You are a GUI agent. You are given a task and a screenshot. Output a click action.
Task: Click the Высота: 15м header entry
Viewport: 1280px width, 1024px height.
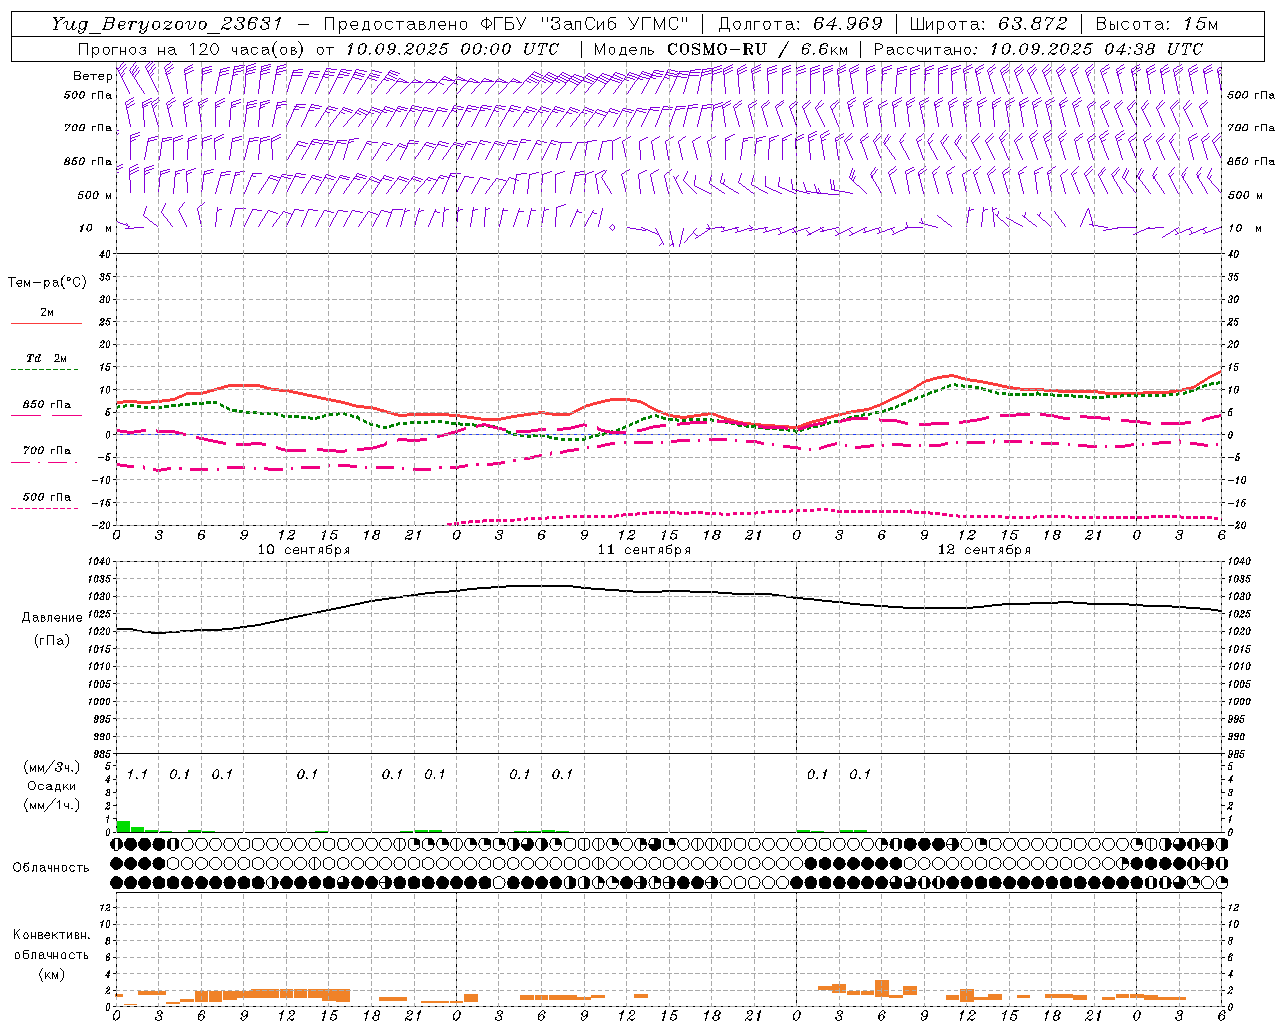(x=1157, y=24)
